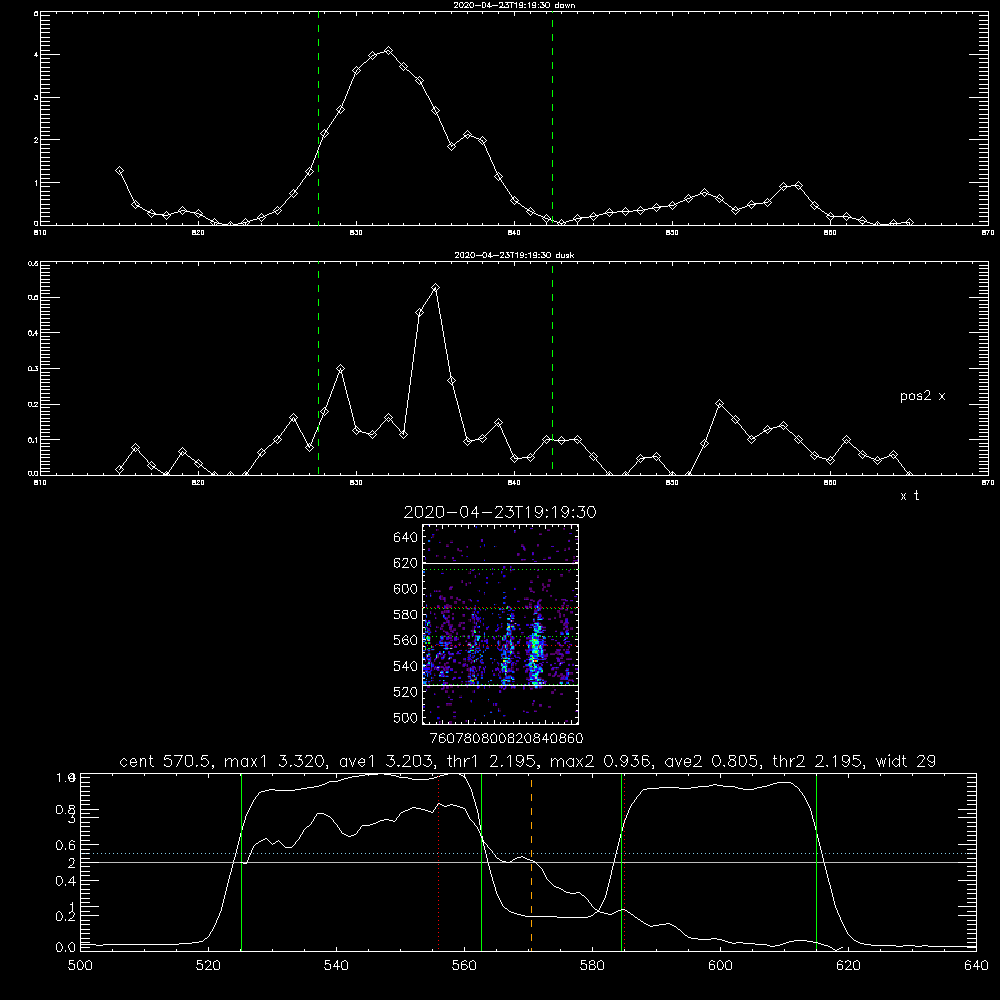This screenshot has height=1000, width=1000.
Task: Click the orange dashed vertical line in the bottom plot
Action: click(531, 862)
